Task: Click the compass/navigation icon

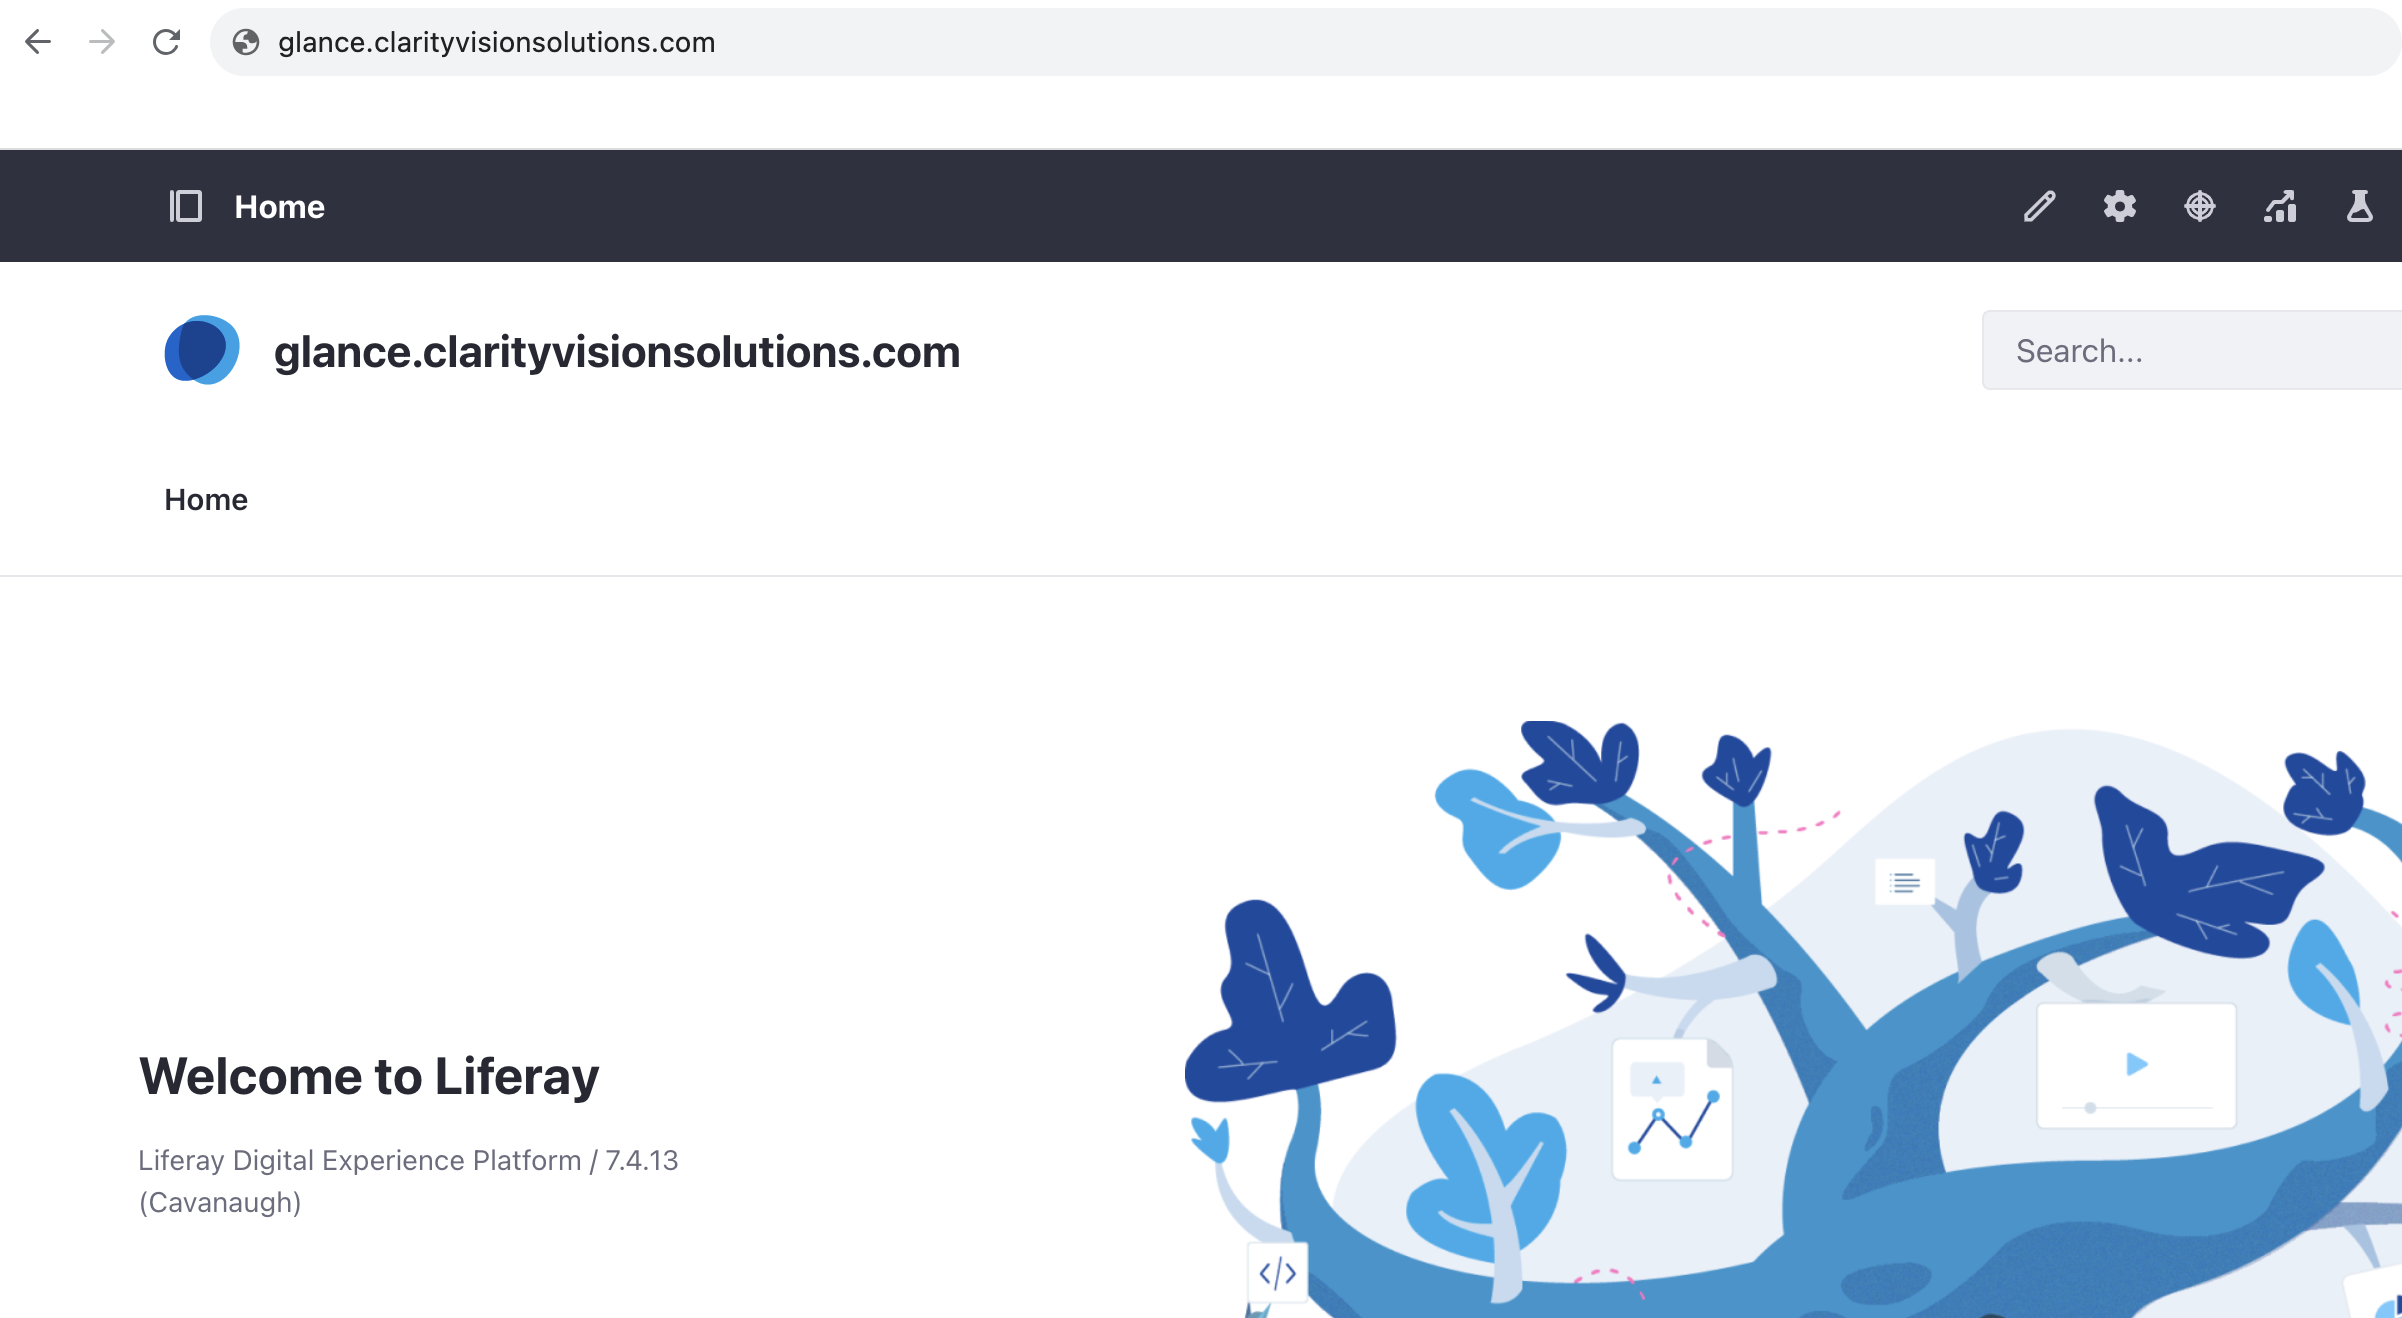Action: [2199, 205]
